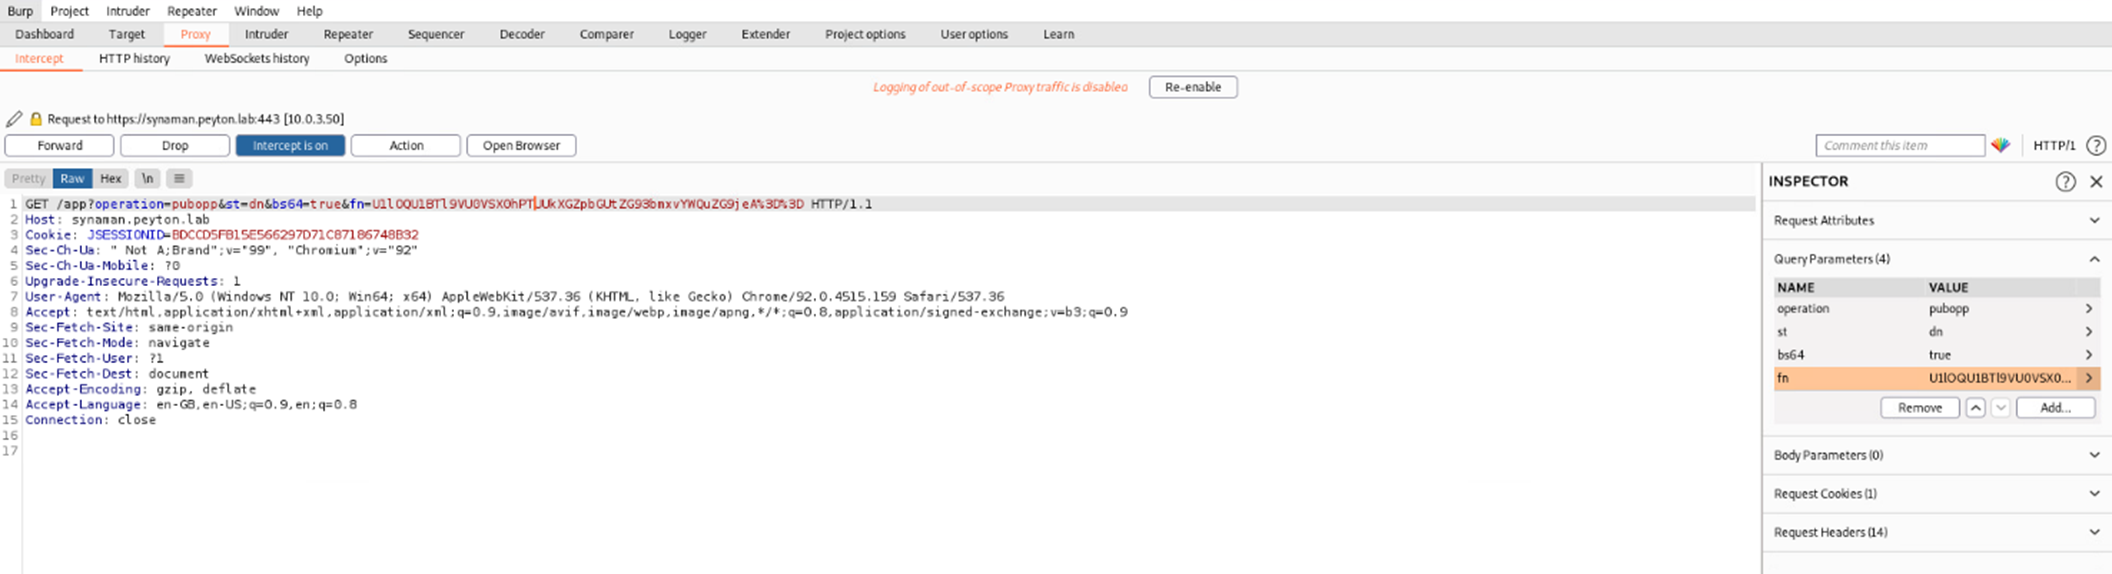The image size is (2112, 574).
Task: Click the HTTP/1 protocol label
Action: pos(2054,145)
